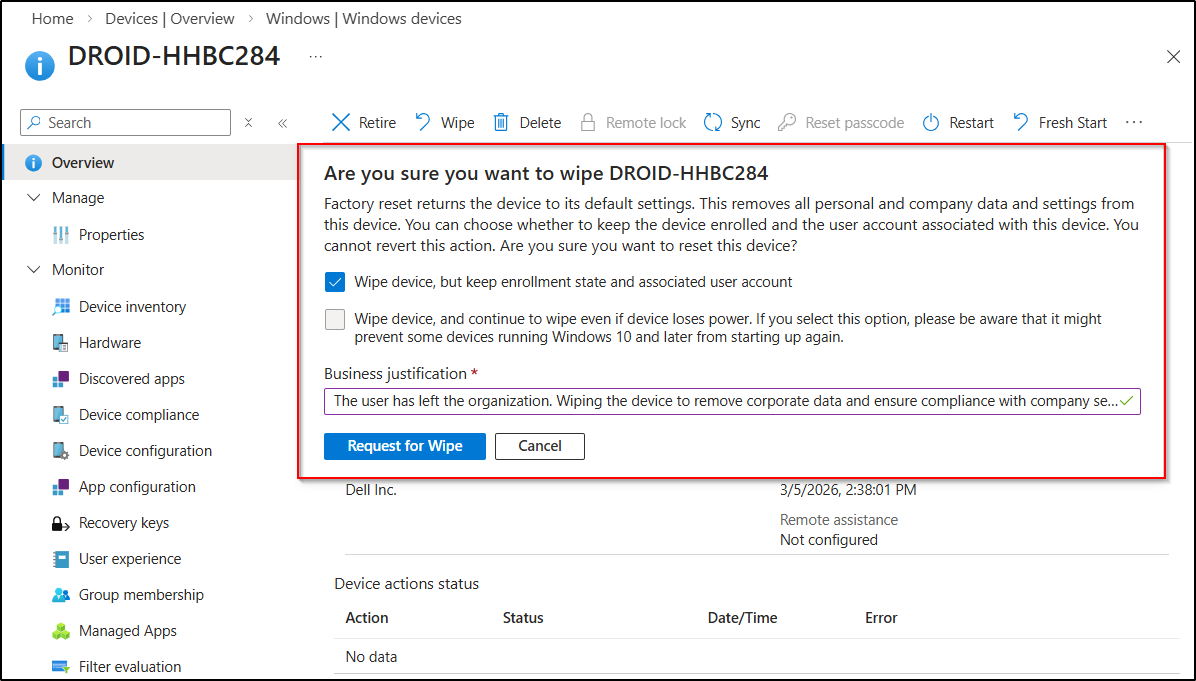Viewport: 1196px width, 681px height.
Task: Uncheck keep enrollment state and user account
Action: 334,282
